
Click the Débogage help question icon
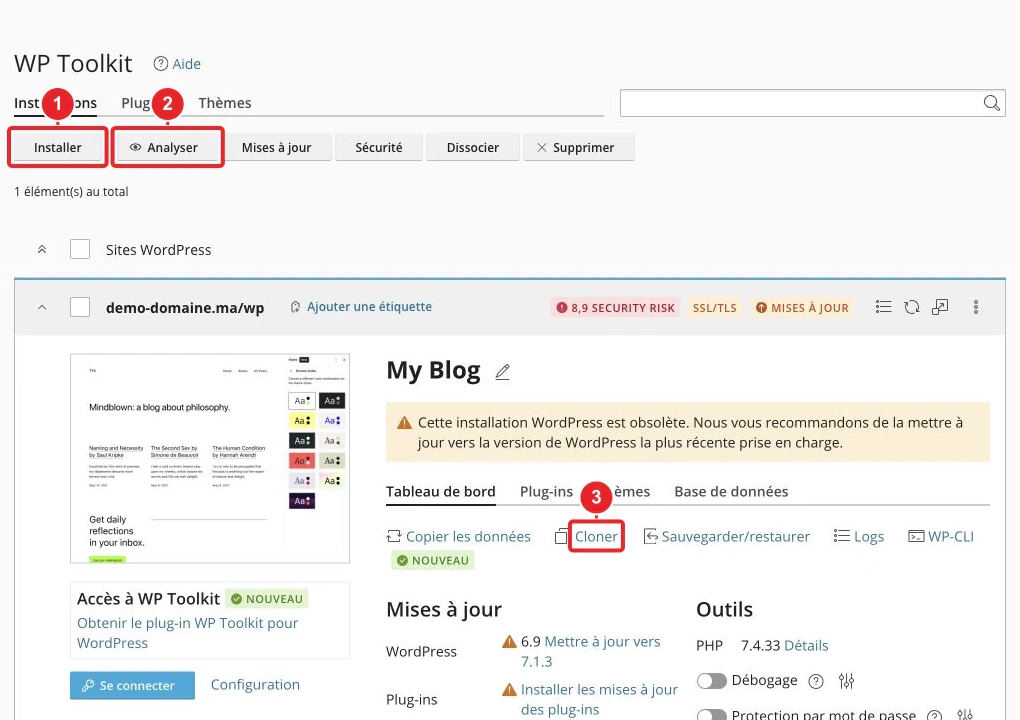pyautogui.click(x=816, y=681)
